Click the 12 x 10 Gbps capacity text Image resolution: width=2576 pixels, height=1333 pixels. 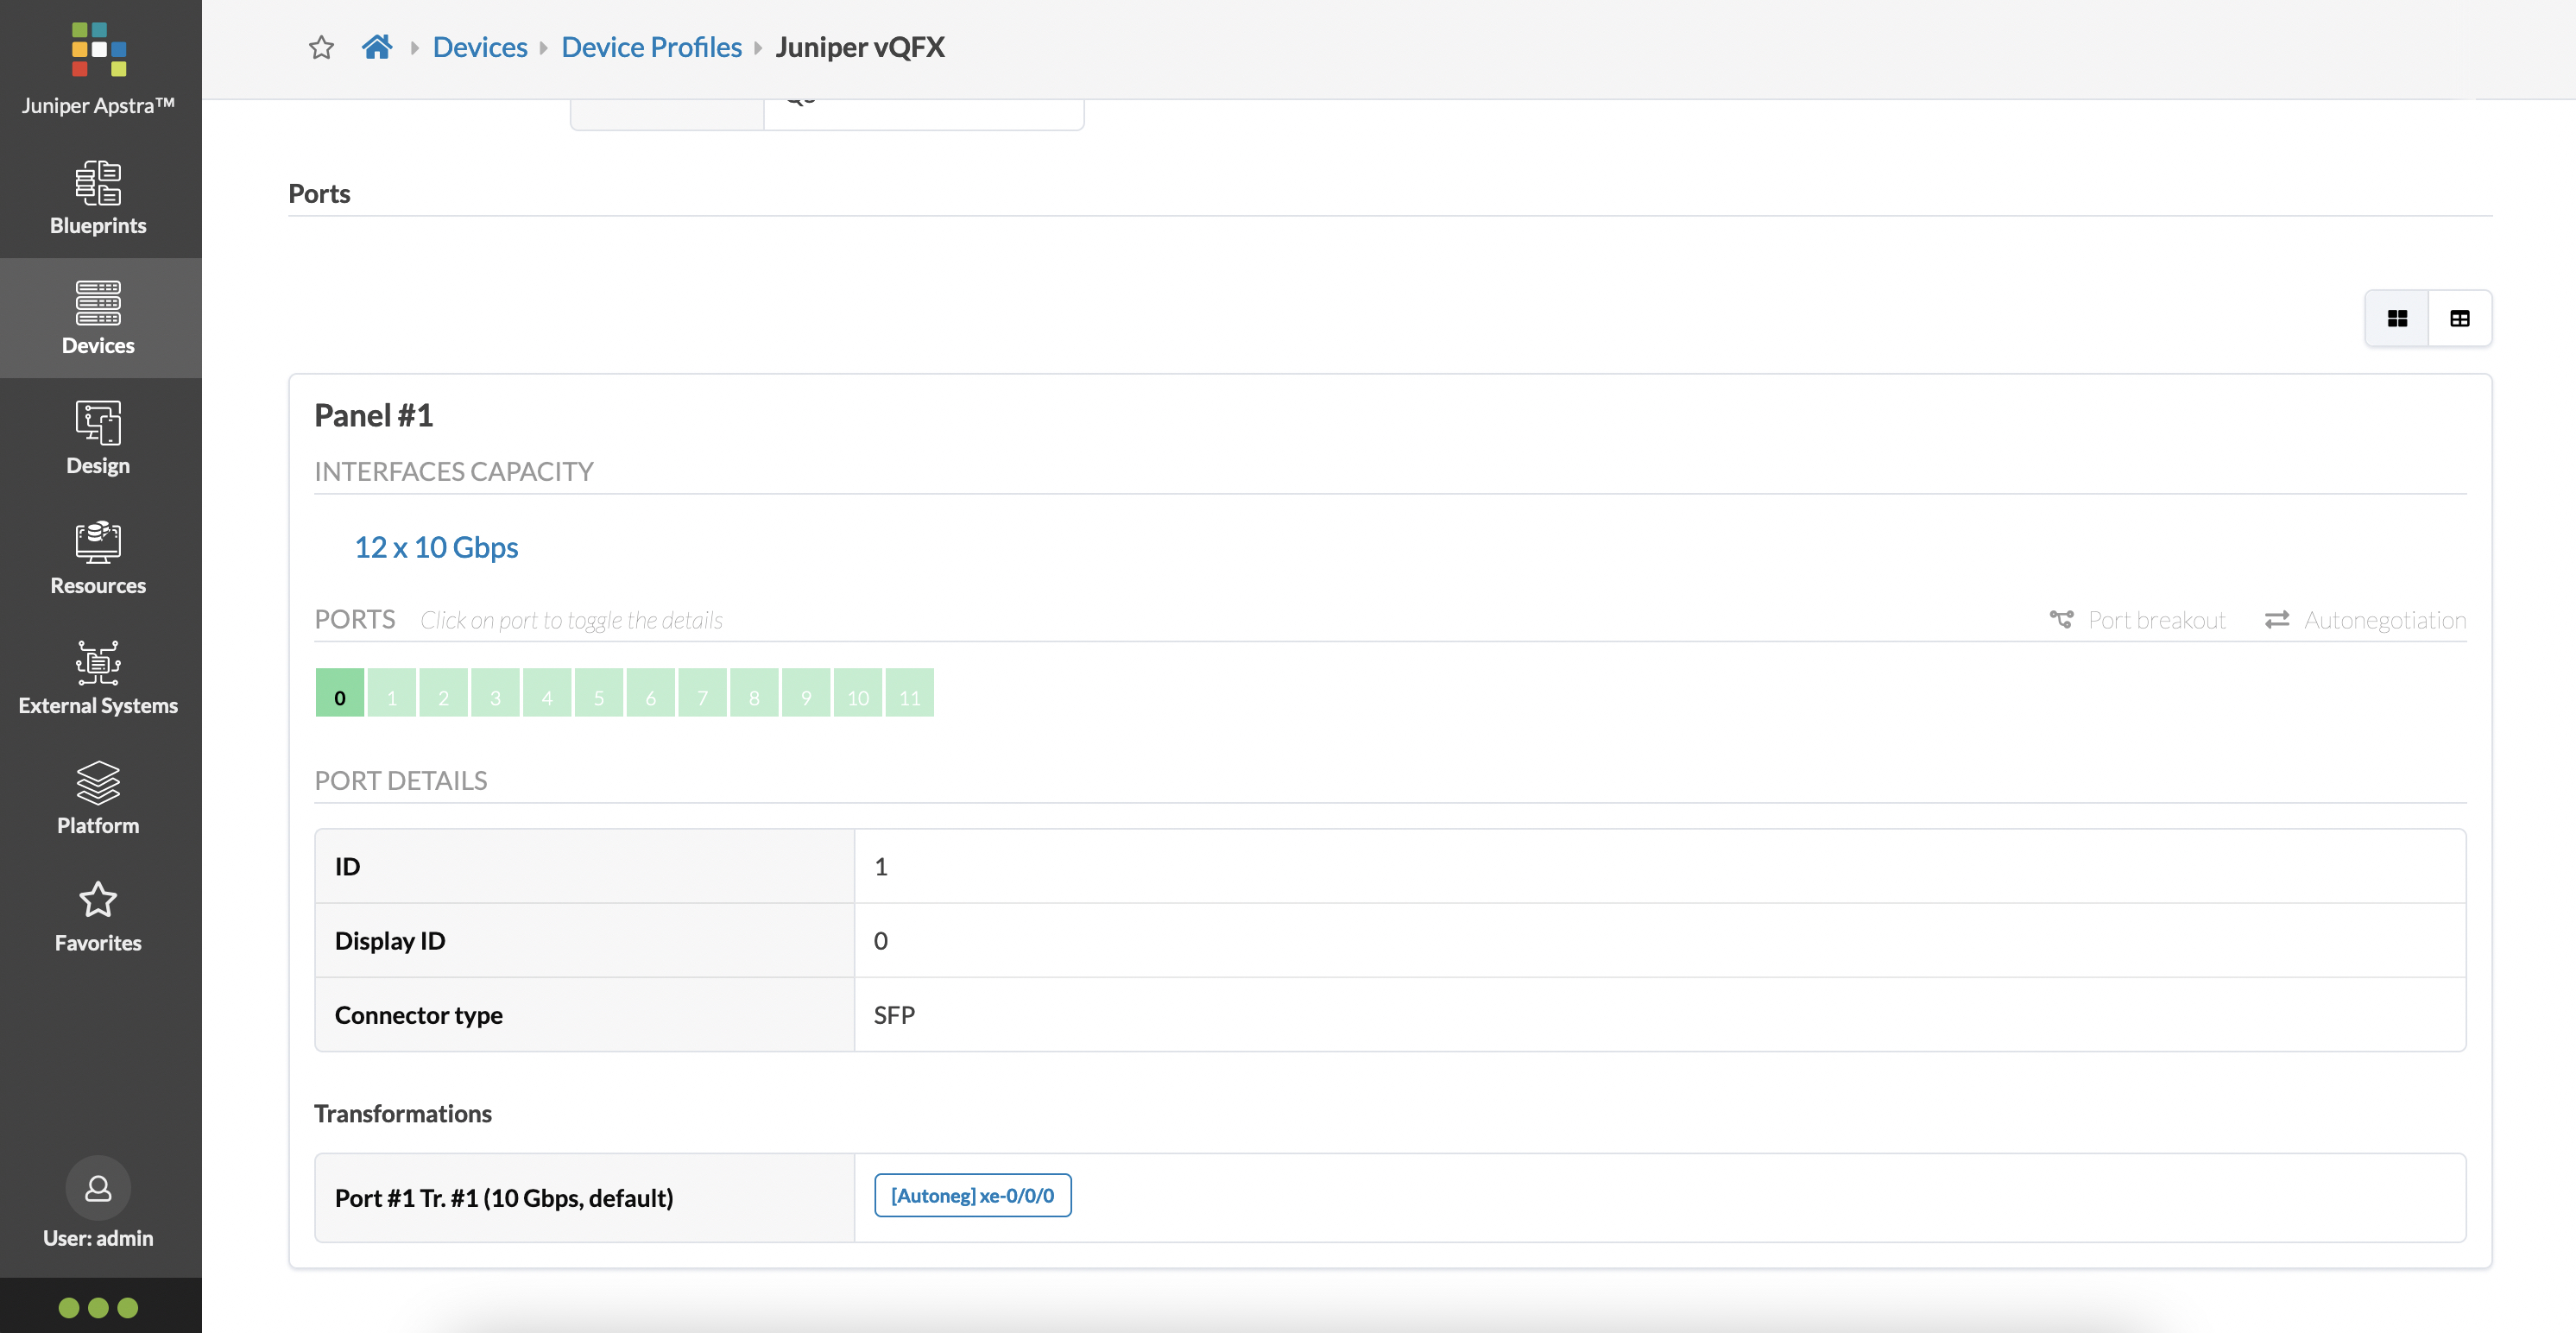point(436,547)
